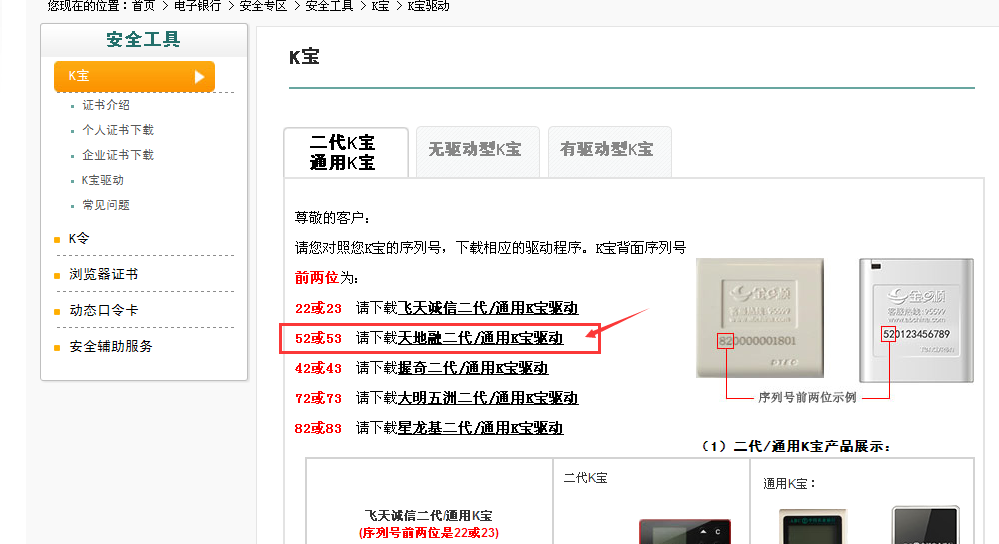Go to 安全专区 in the breadcrumb
Image resolution: width=999 pixels, height=544 pixels.
click(263, 6)
